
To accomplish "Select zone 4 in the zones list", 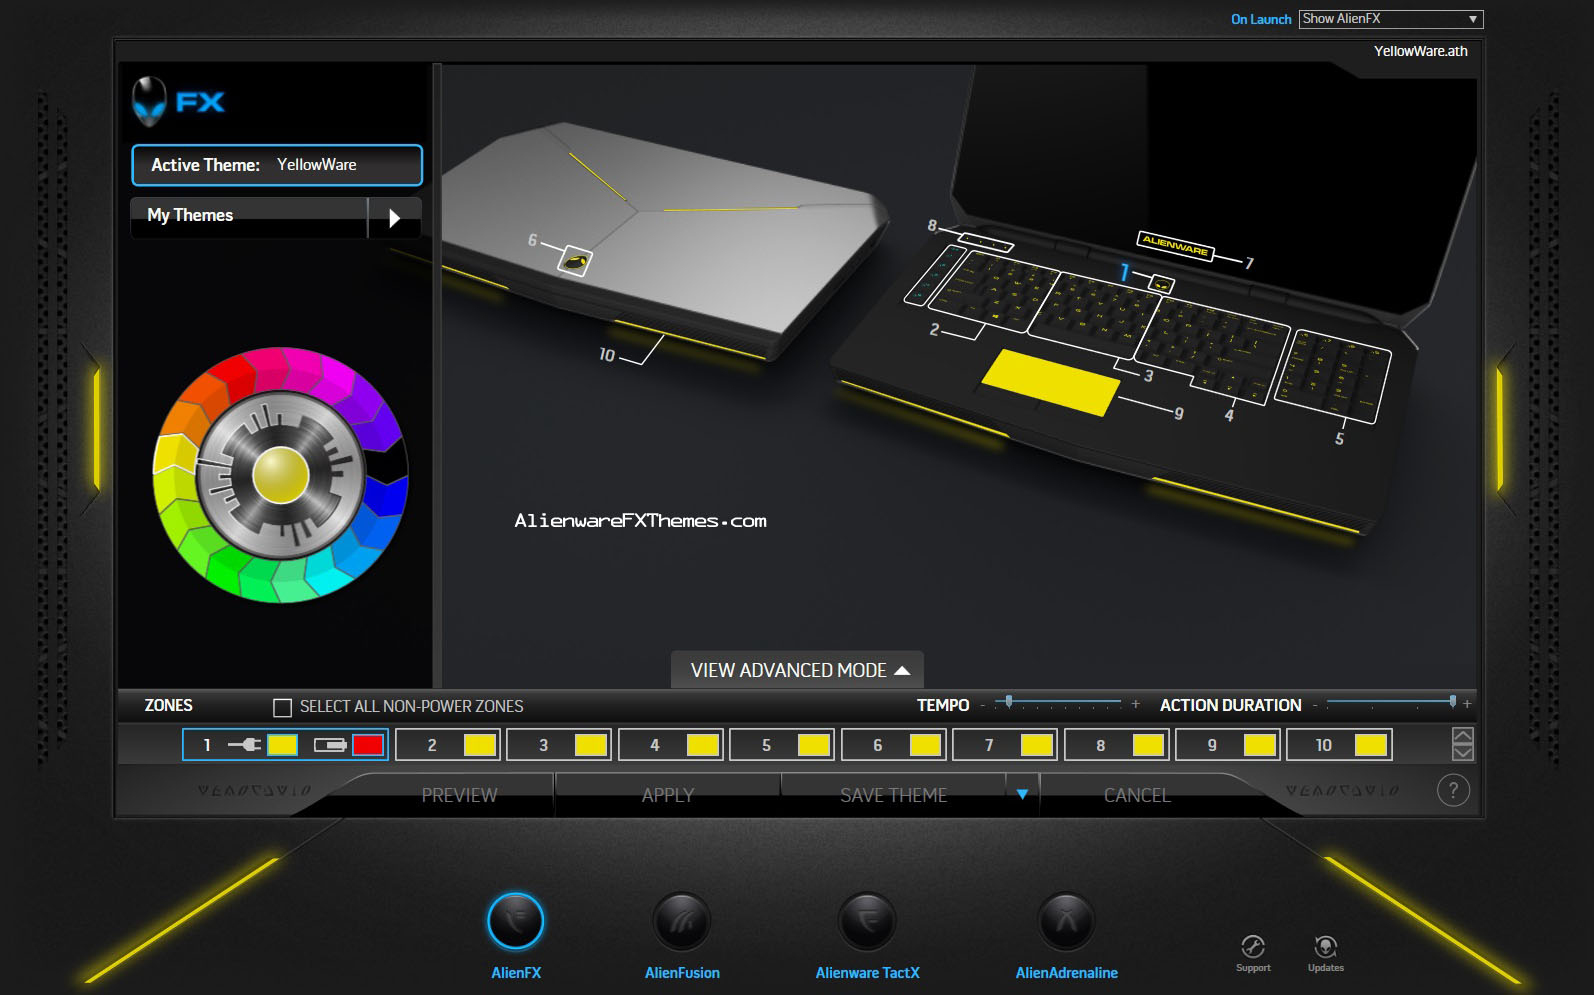I will click(671, 745).
